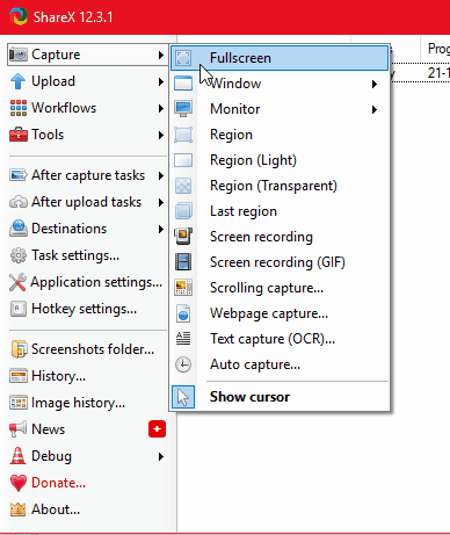Select Screen recording menu entry
This screenshot has height=535, width=450.
pos(280,236)
